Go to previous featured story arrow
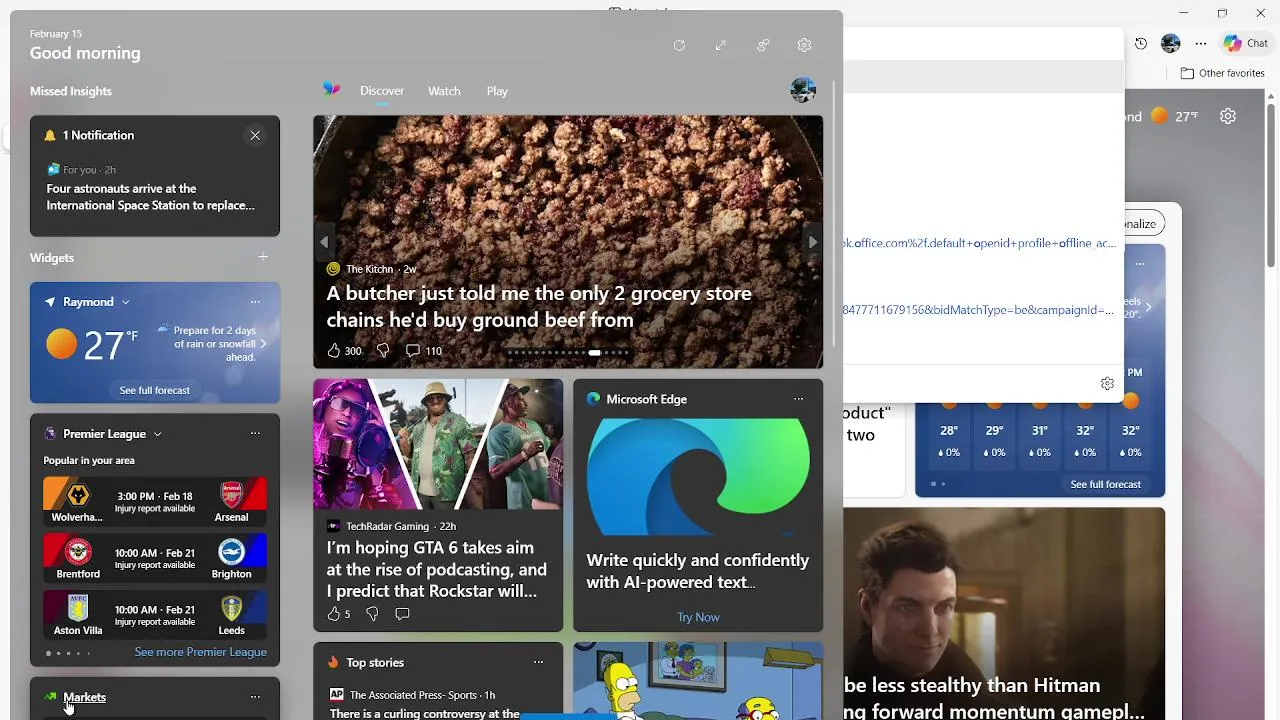 coord(324,242)
